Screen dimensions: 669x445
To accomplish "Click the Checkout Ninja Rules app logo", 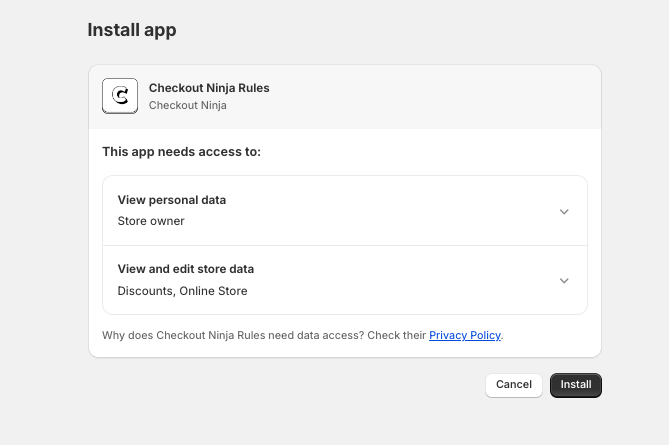I will [120, 96].
